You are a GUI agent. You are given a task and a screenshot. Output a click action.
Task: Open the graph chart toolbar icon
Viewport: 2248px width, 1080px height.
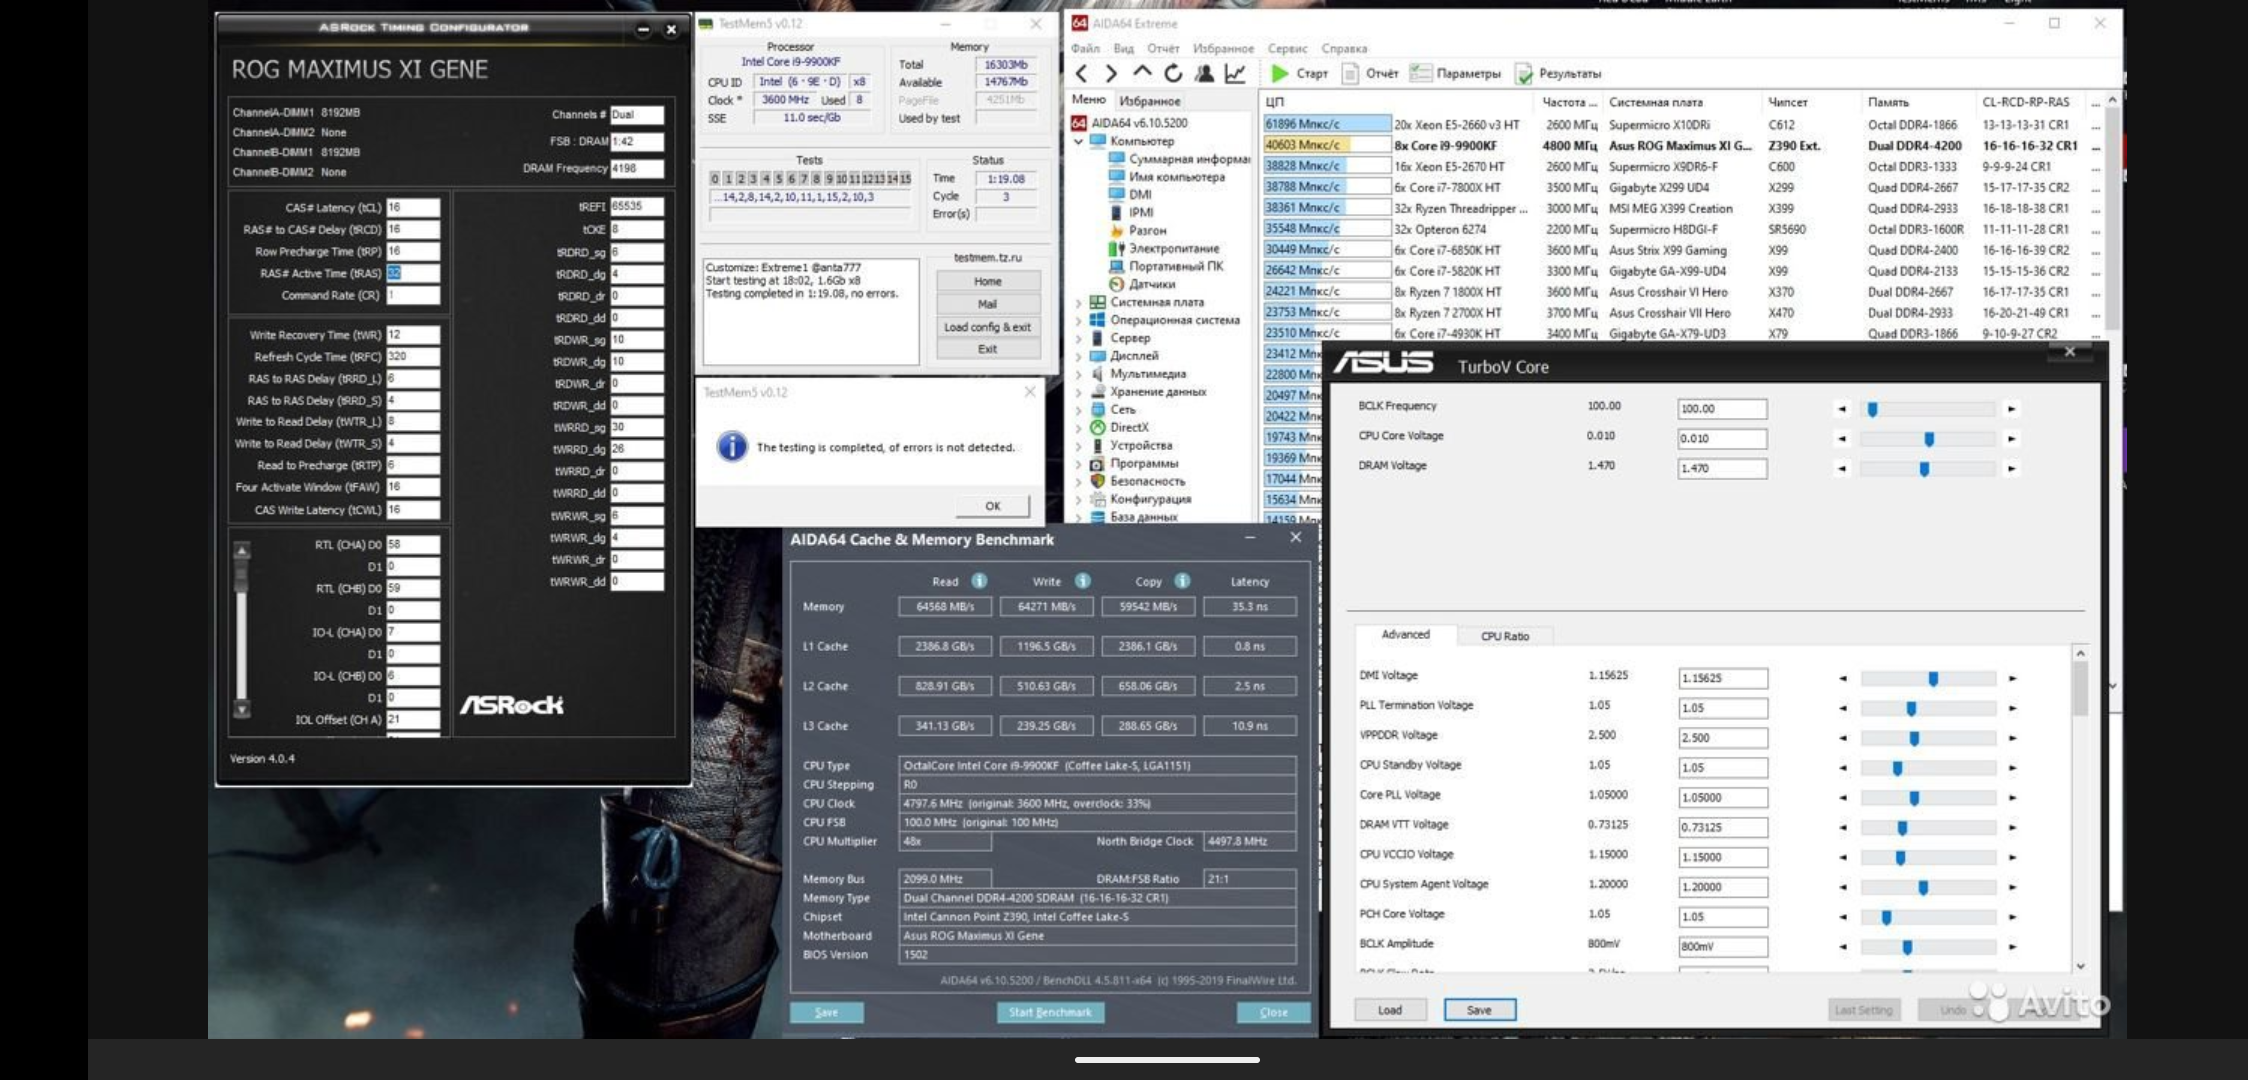point(1236,73)
